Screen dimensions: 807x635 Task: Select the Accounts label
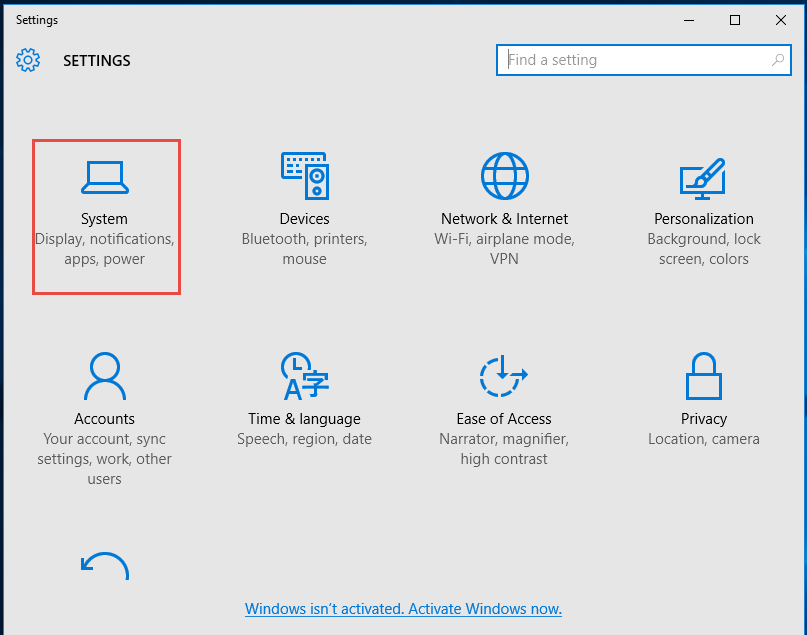point(104,419)
